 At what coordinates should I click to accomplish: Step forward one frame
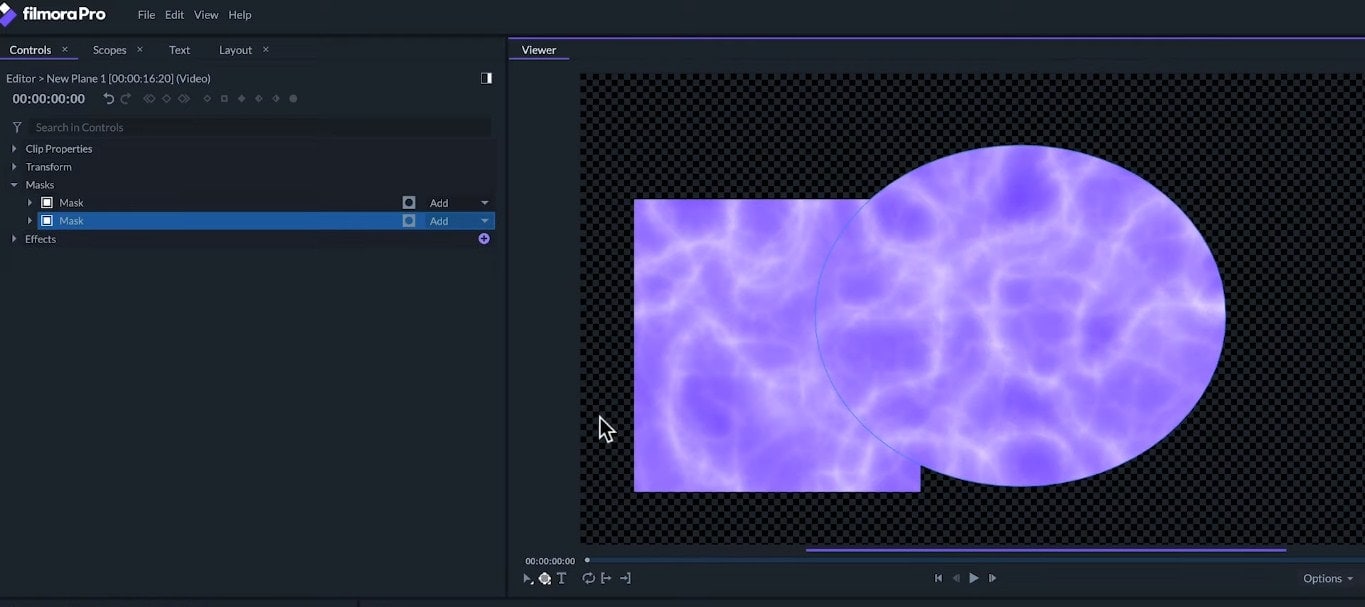[x=992, y=578]
